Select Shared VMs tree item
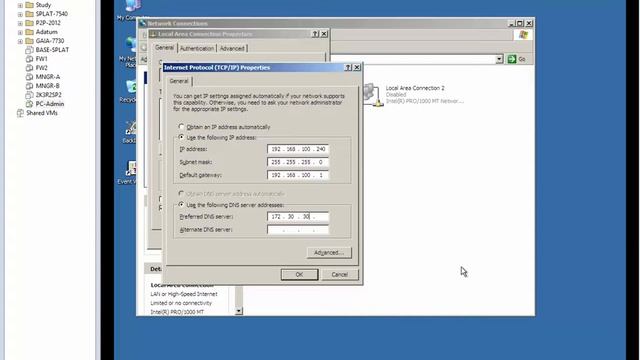Viewport: 640px width, 360px height. (42, 113)
